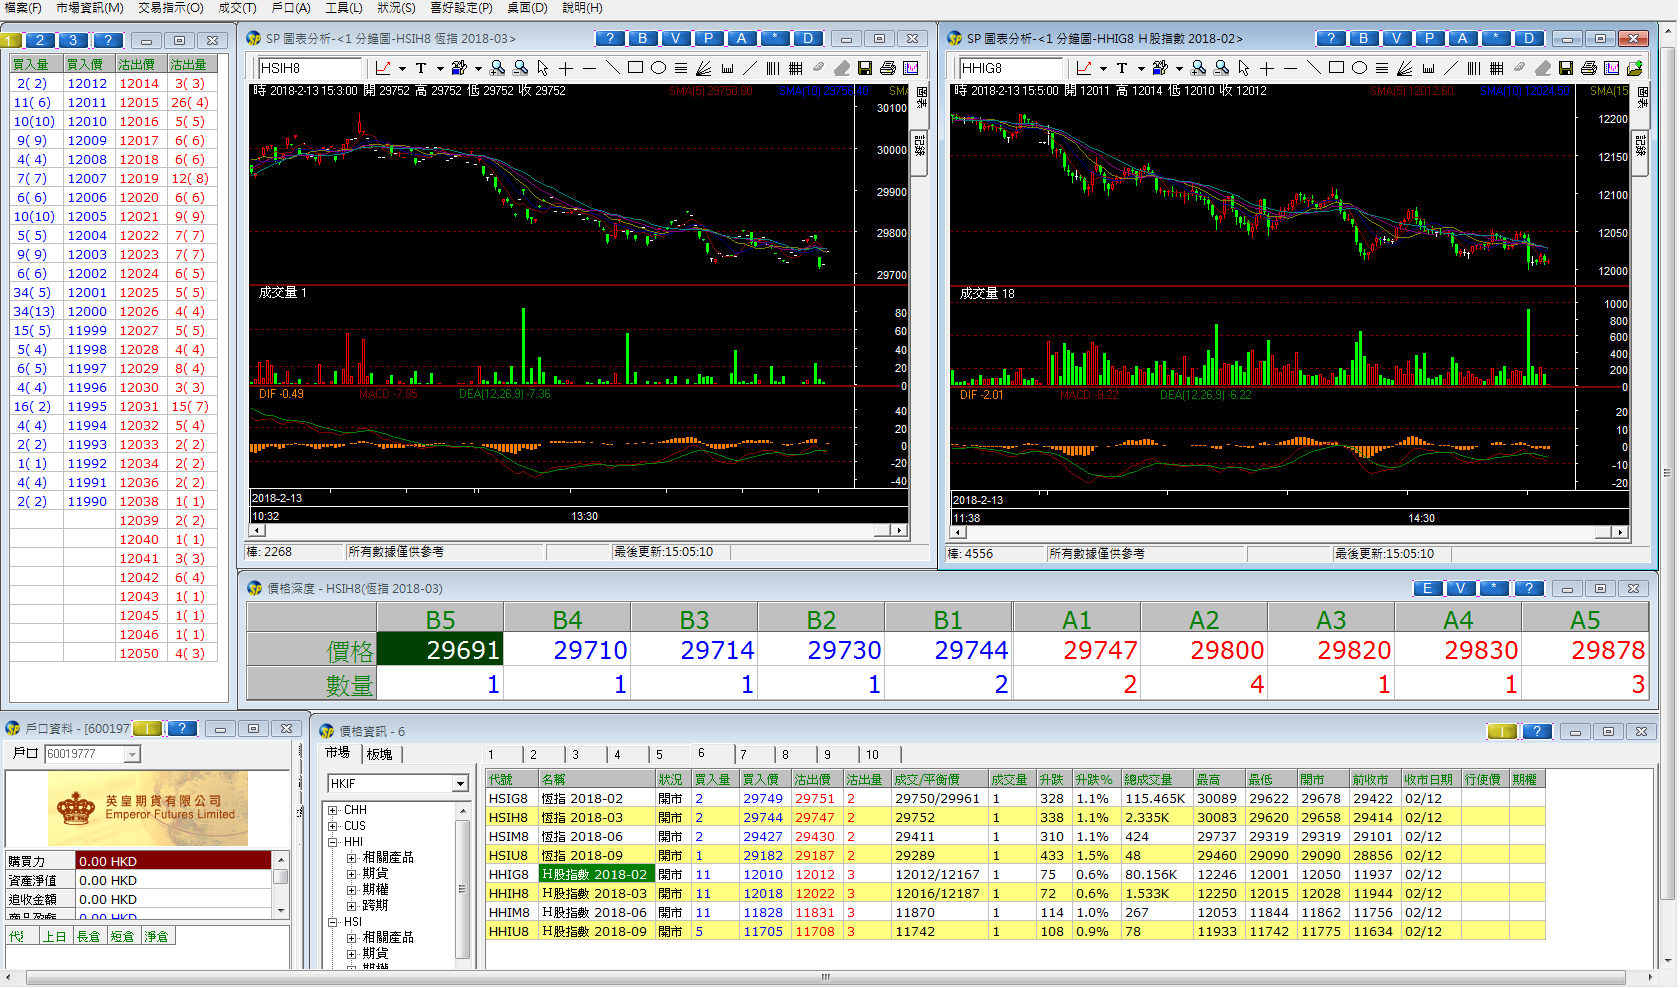This screenshot has width=1680, height=988.
Task: Click page 3 button in order book panel
Action: tap(73, 40)
